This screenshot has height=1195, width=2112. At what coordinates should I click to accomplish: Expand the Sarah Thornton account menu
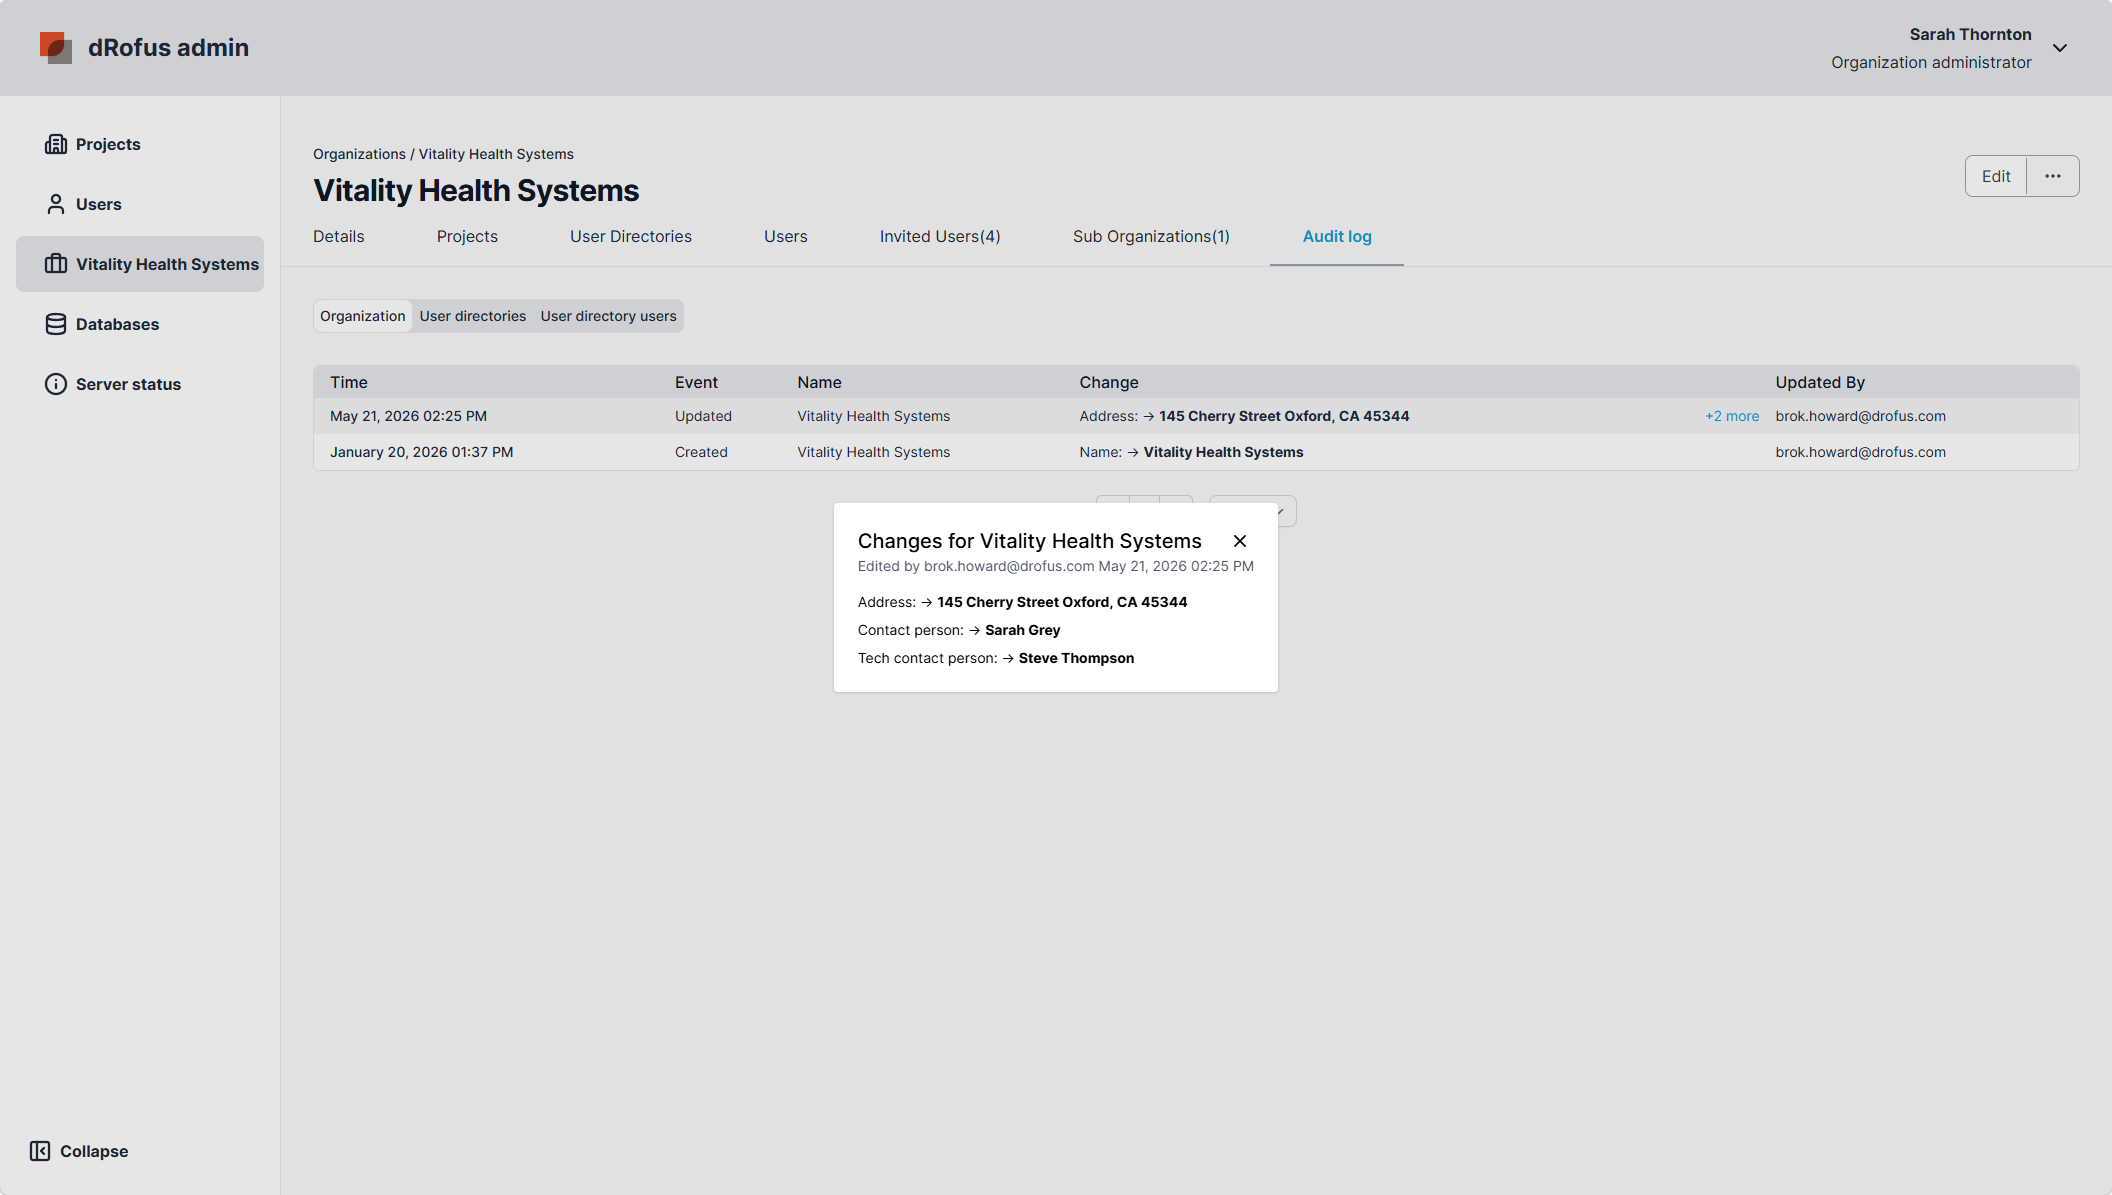[x=2060, y=48]
